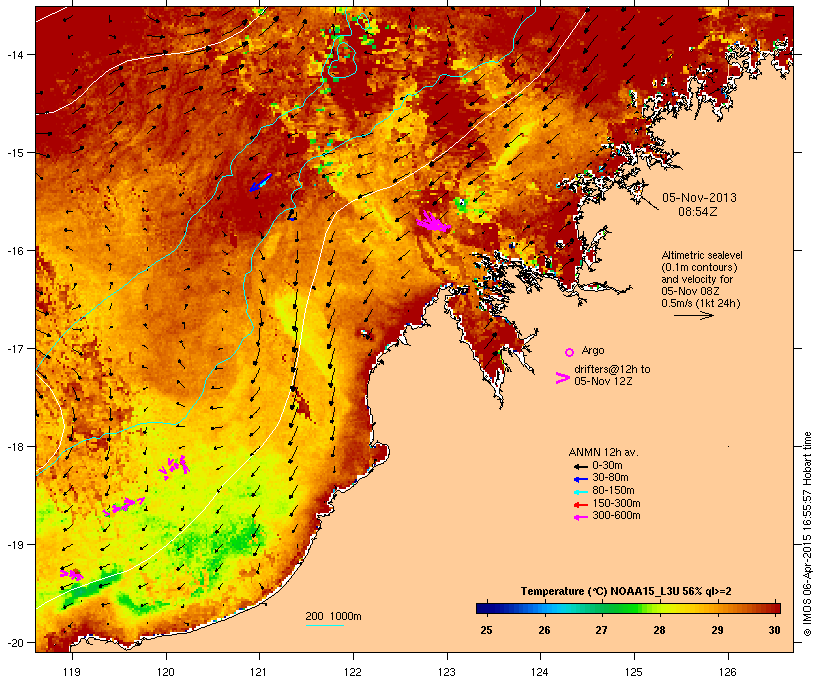Click the red 150-300m legend arrow
Image resolution: width=820 pixels, height=680 pixels.
(580, 505)
